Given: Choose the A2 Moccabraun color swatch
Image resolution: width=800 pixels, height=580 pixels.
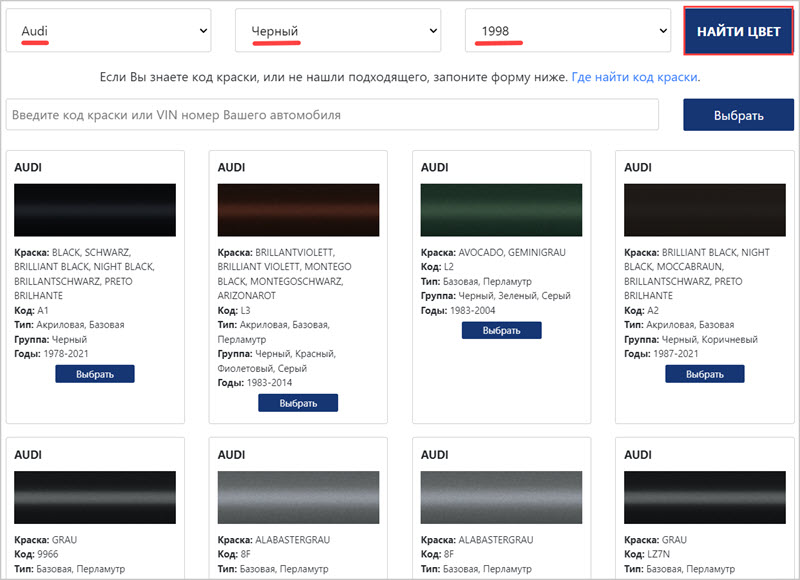Looking at the screenshot, I should coord(705,210).
